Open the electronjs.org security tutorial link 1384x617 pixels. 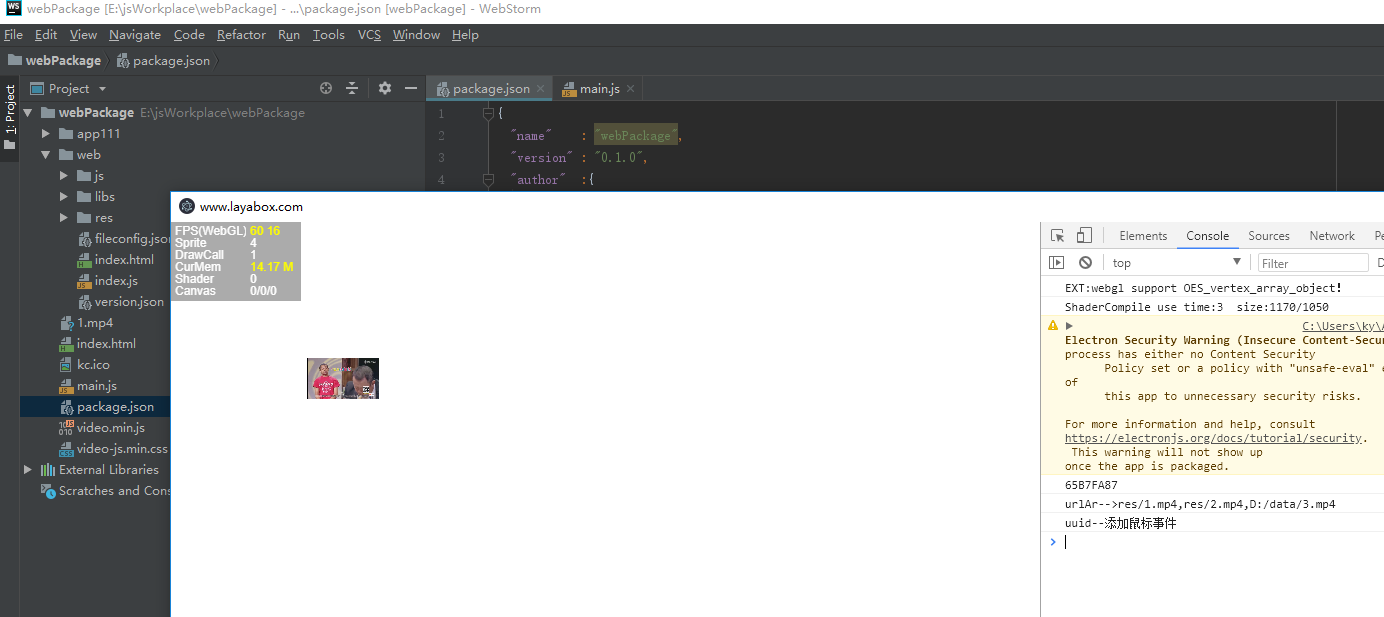1213,438
